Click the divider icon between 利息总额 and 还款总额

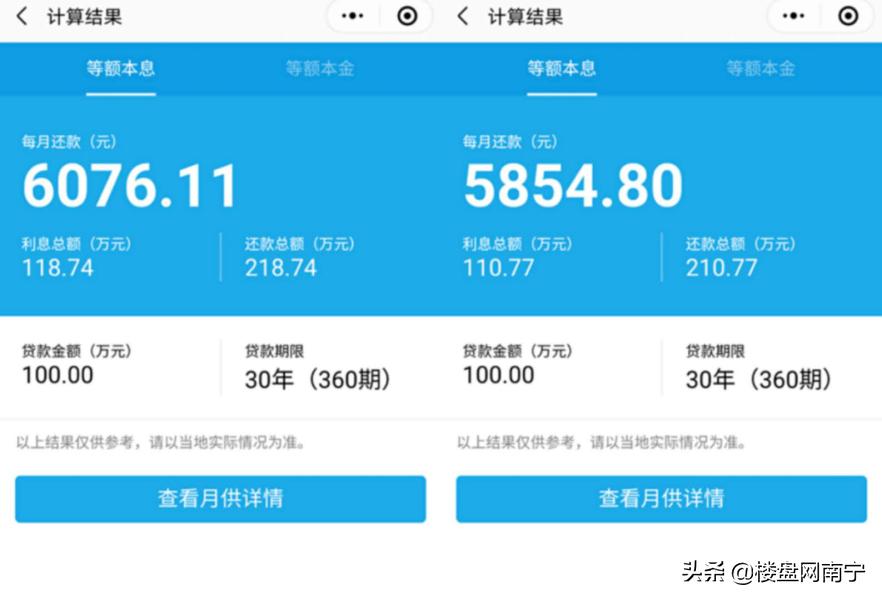click(219, 257)
